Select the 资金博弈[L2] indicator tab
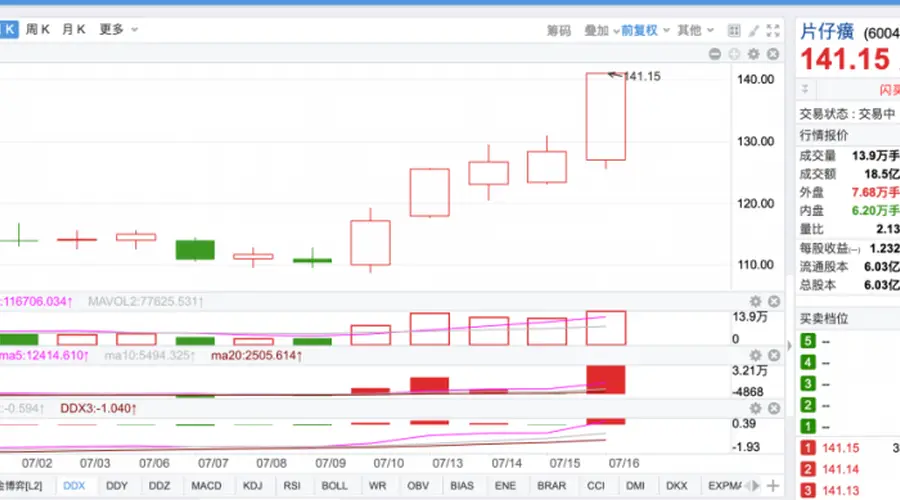 pos(22,486)
